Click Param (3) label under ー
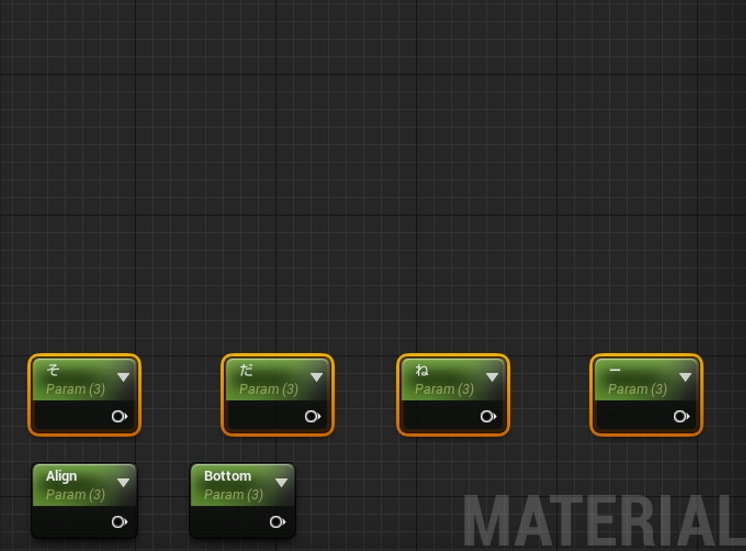The width and height of the screenshot is (746, 551). pyautogui.click(x=637, y=389)
